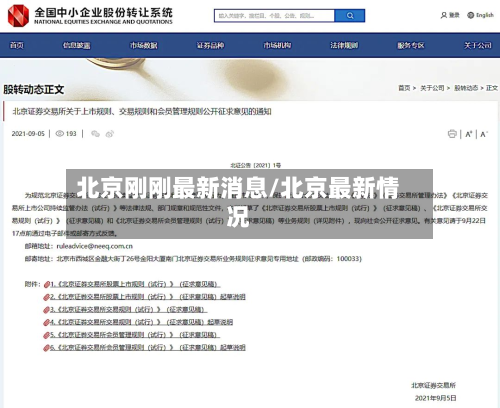Click the NEEQ red logo

point(19,15)
